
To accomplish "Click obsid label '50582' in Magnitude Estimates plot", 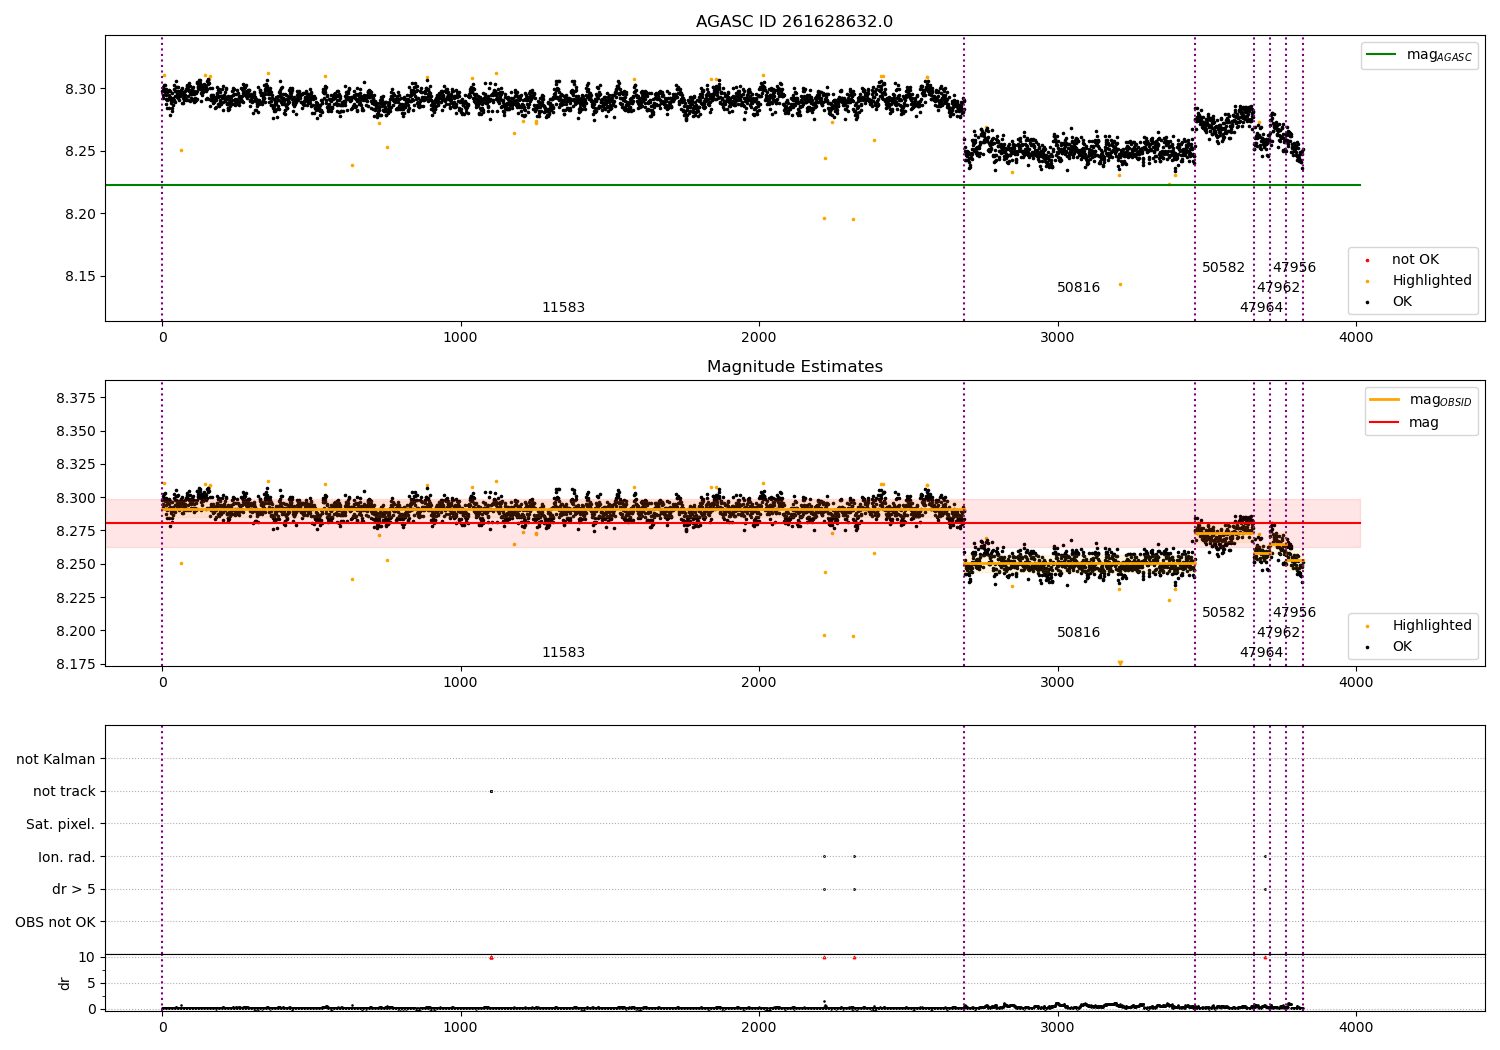I will [x=1223, y=612].
